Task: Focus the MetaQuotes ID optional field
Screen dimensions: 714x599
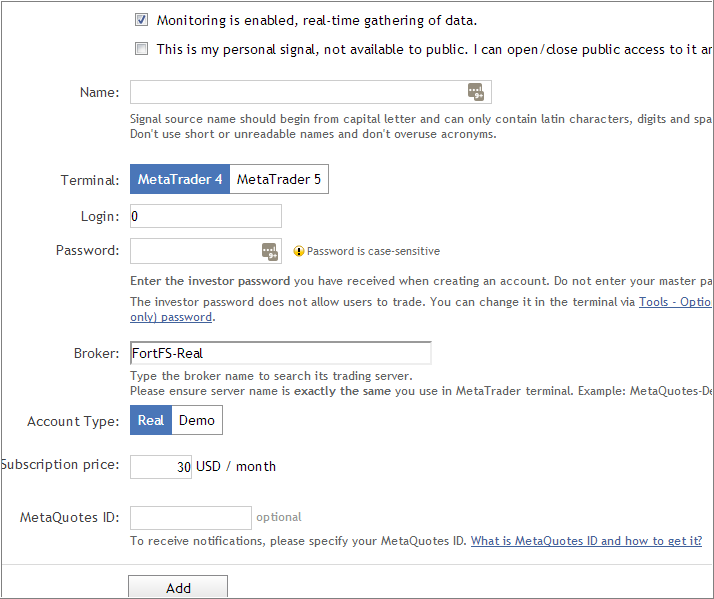Action: click(x=191, y=518)
